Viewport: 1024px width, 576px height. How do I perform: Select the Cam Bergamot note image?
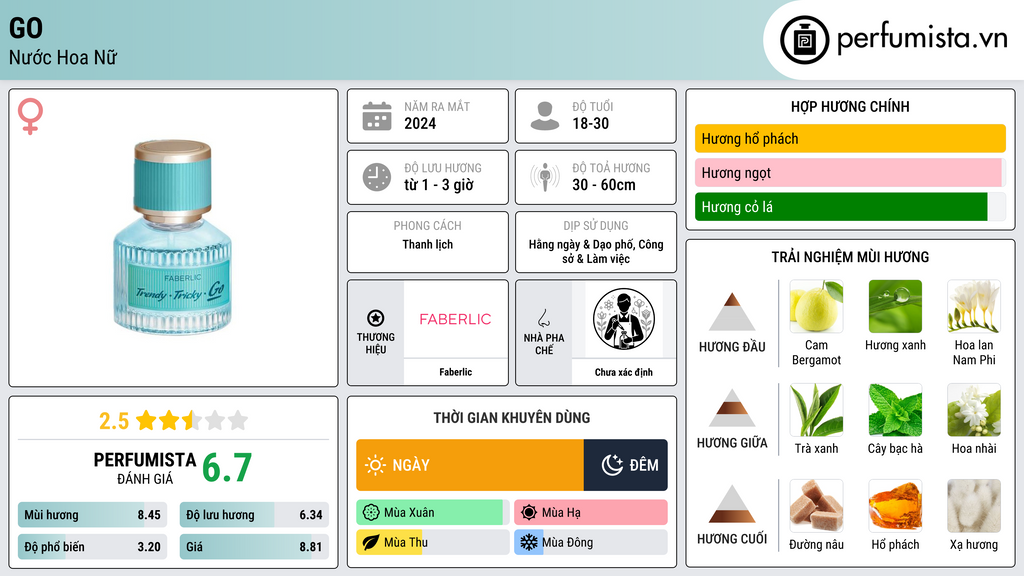816,307
